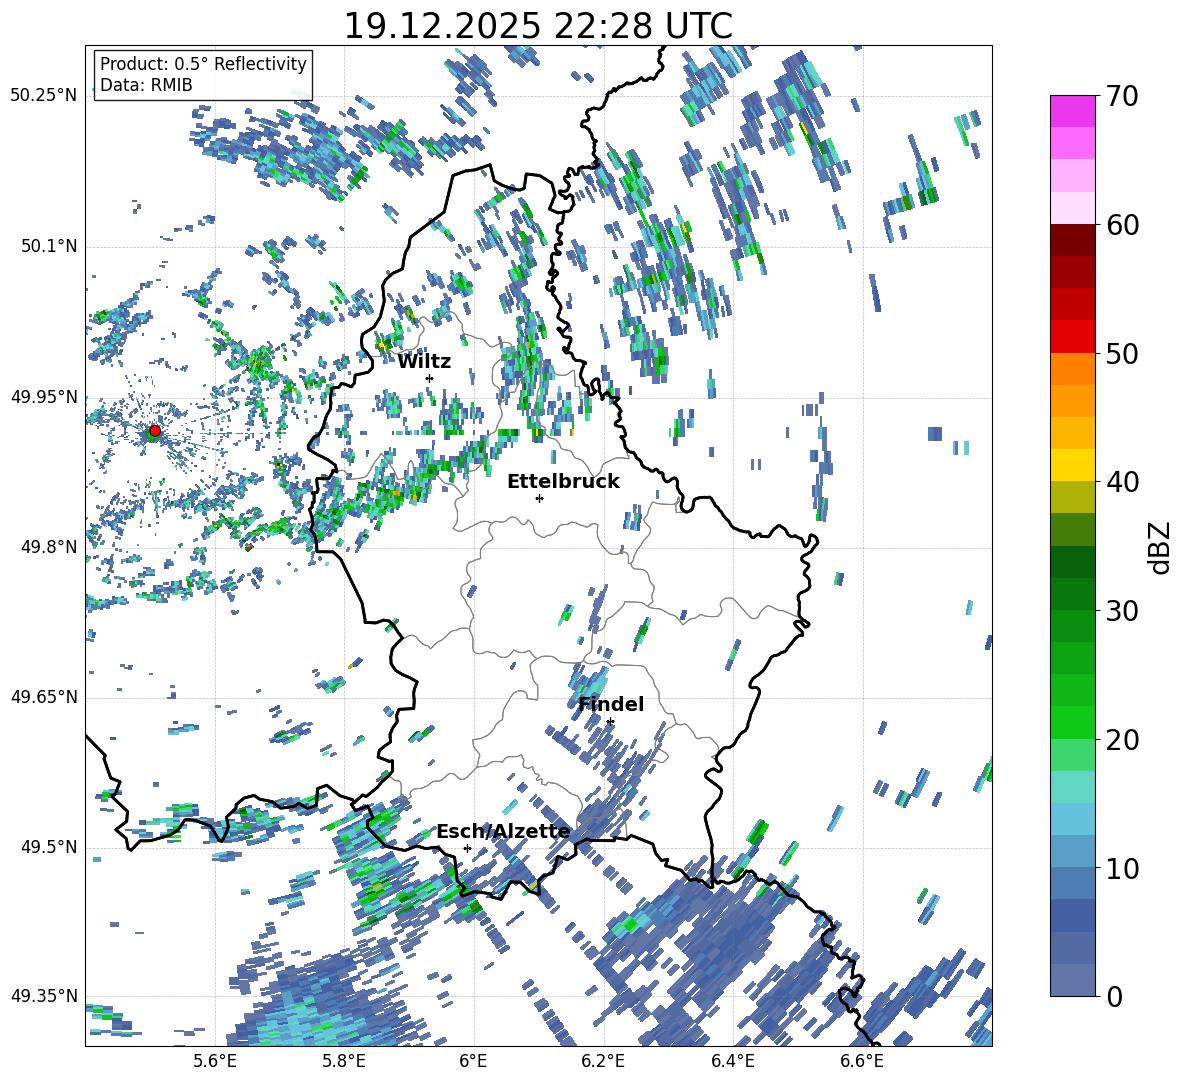Click the title 19.12.2025 22:28 UTC

tap(538, 26)
